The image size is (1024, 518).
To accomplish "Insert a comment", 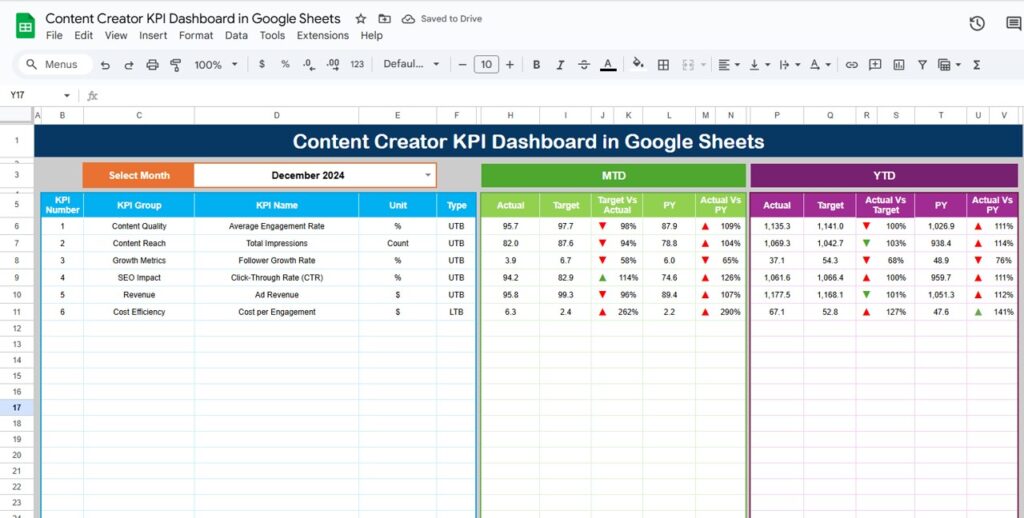I will (875, 65).
